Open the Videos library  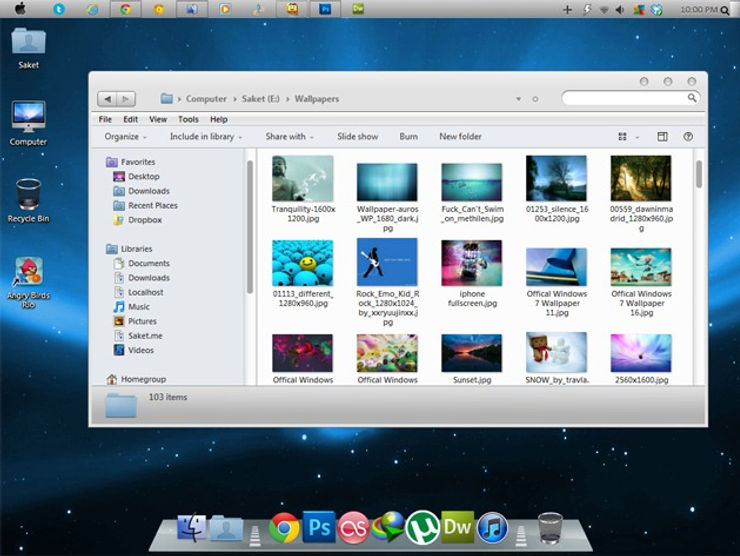(134, 350)
